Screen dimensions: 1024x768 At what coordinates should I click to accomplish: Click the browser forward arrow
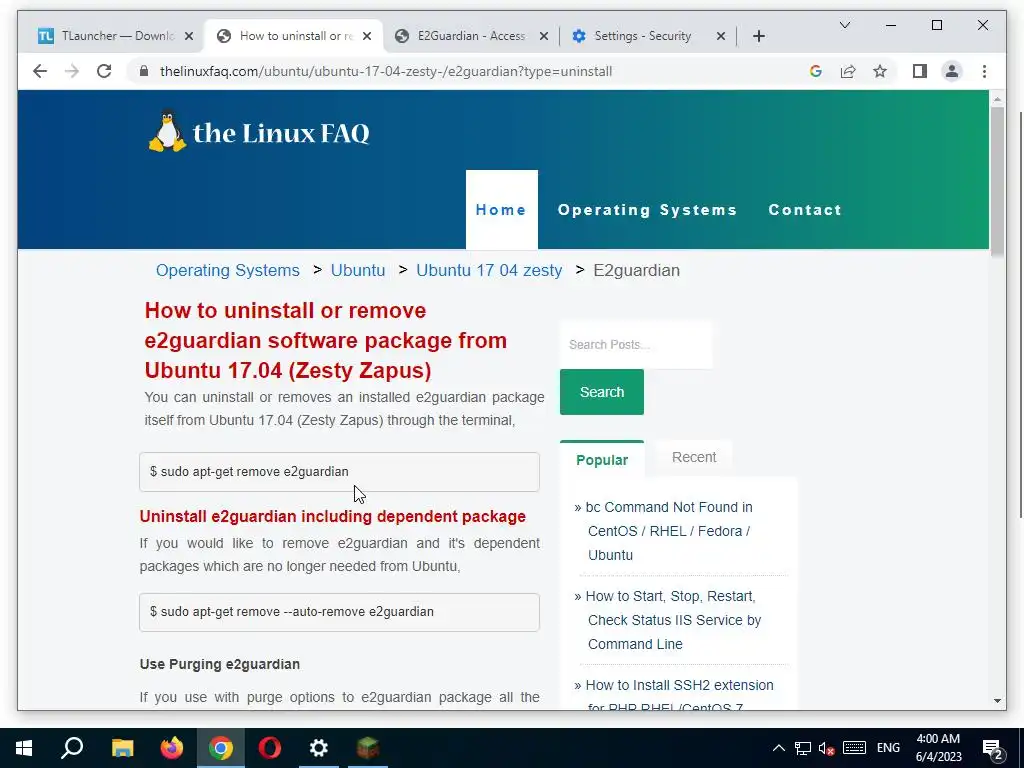pyautogui.click(x=72, y=71)
